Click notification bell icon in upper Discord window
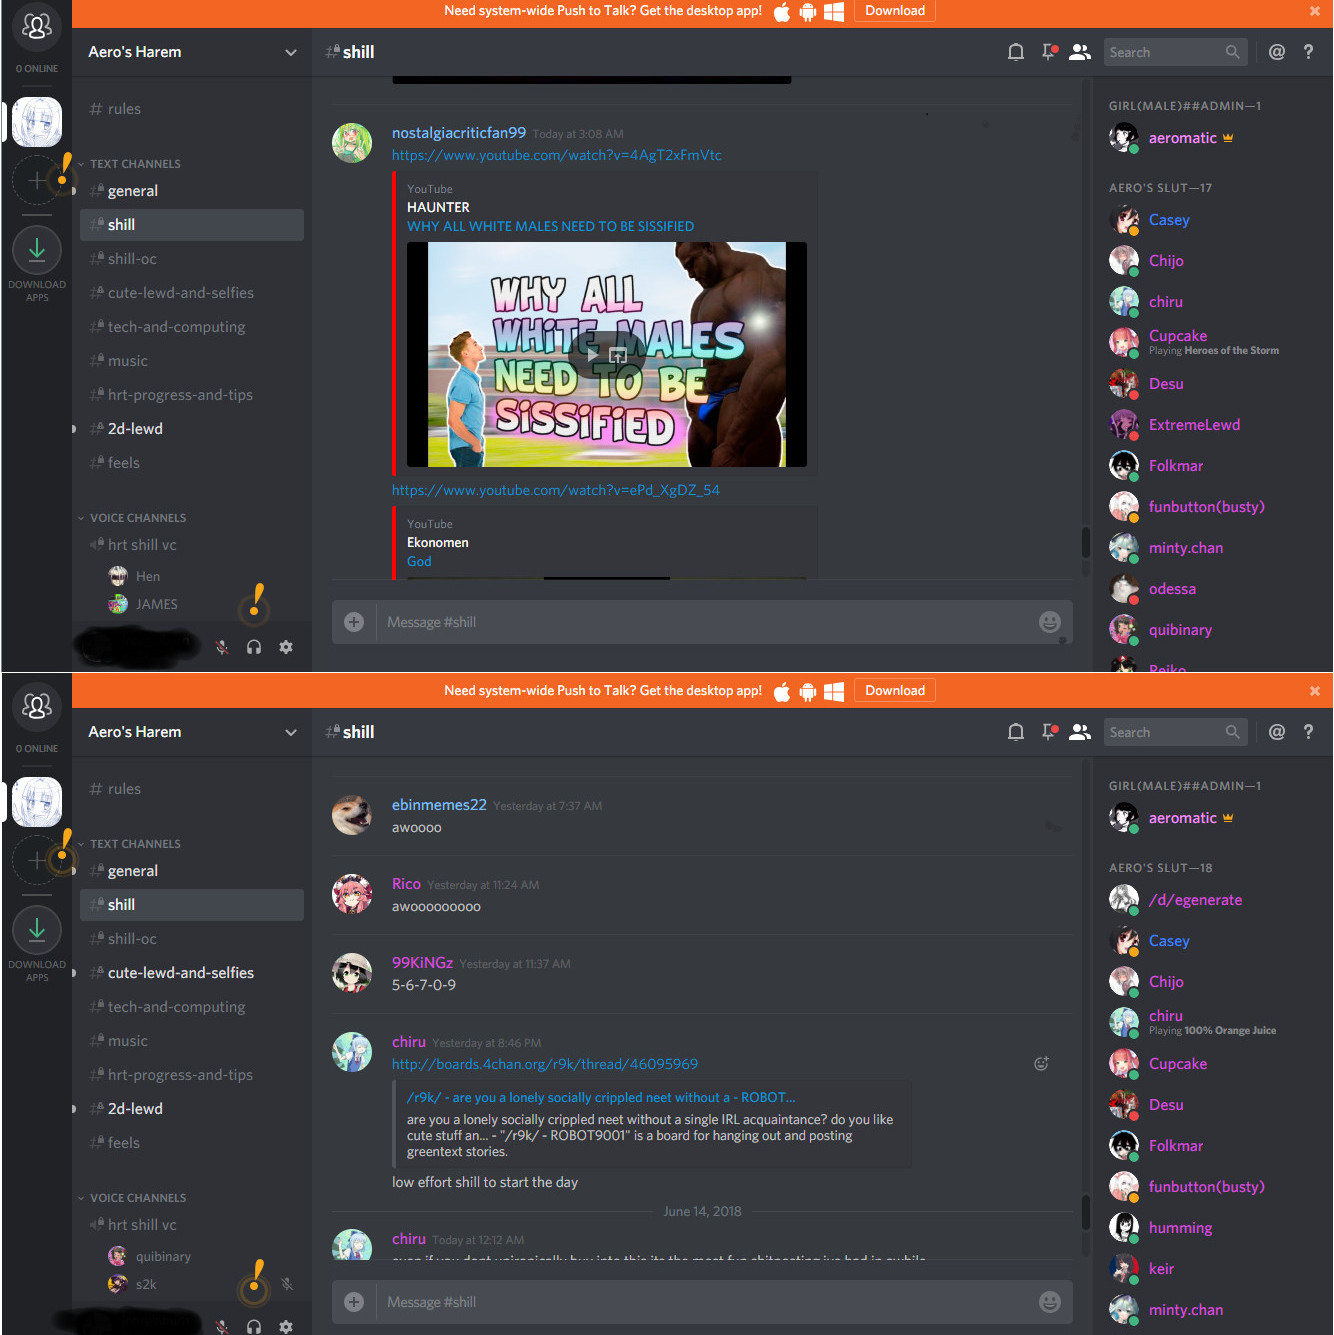 (1016, 52)
